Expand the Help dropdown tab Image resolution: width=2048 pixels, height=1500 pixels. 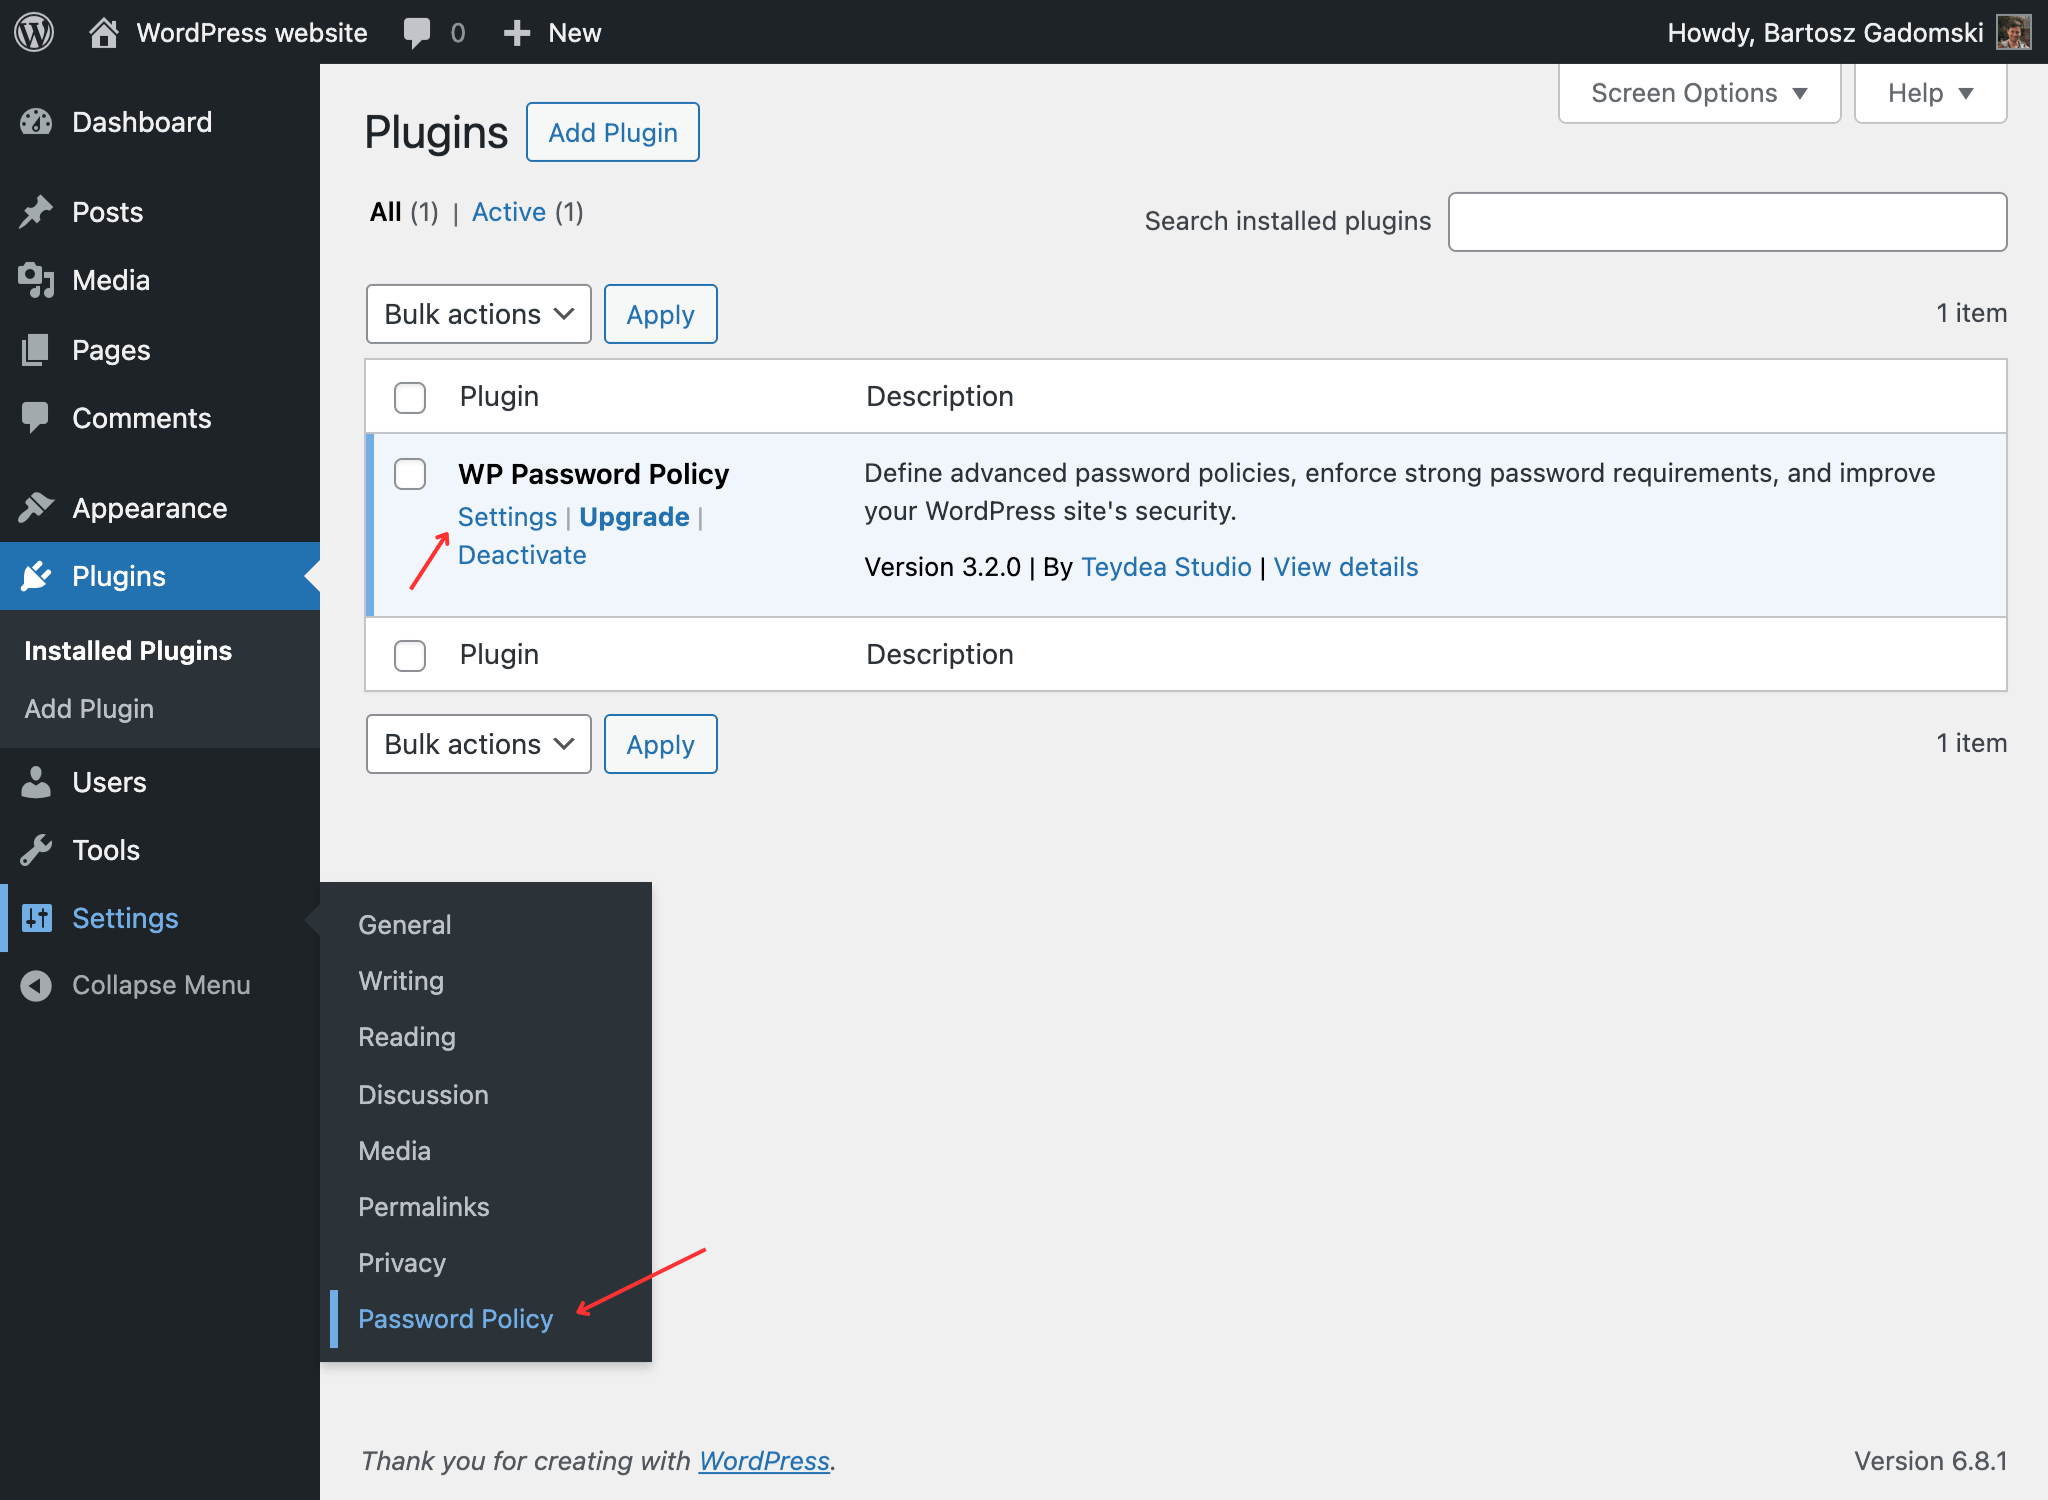(x=1930, y=93)
